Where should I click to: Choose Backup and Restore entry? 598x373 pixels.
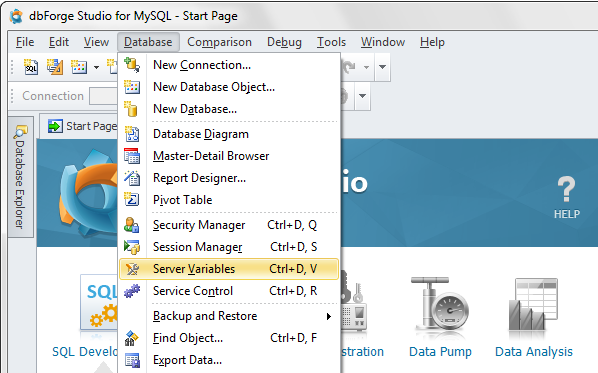pyautogui.click(x=229, y=316)
